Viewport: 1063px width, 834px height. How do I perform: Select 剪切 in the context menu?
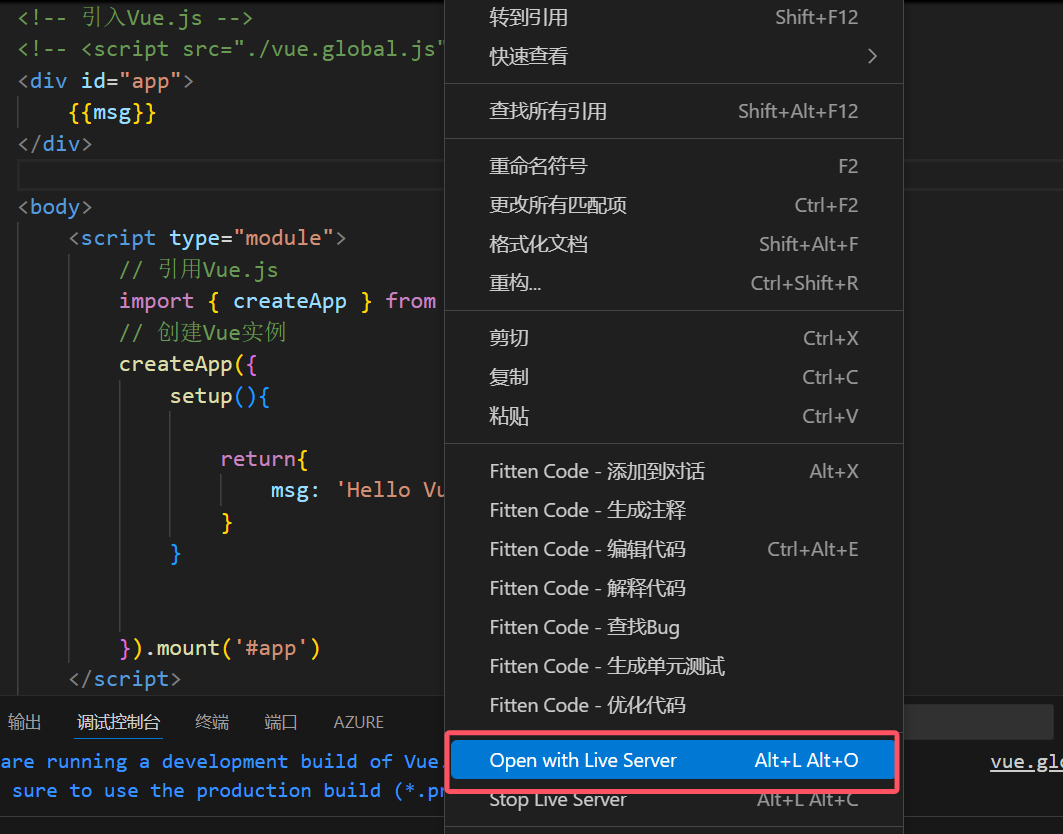point(673,338)
